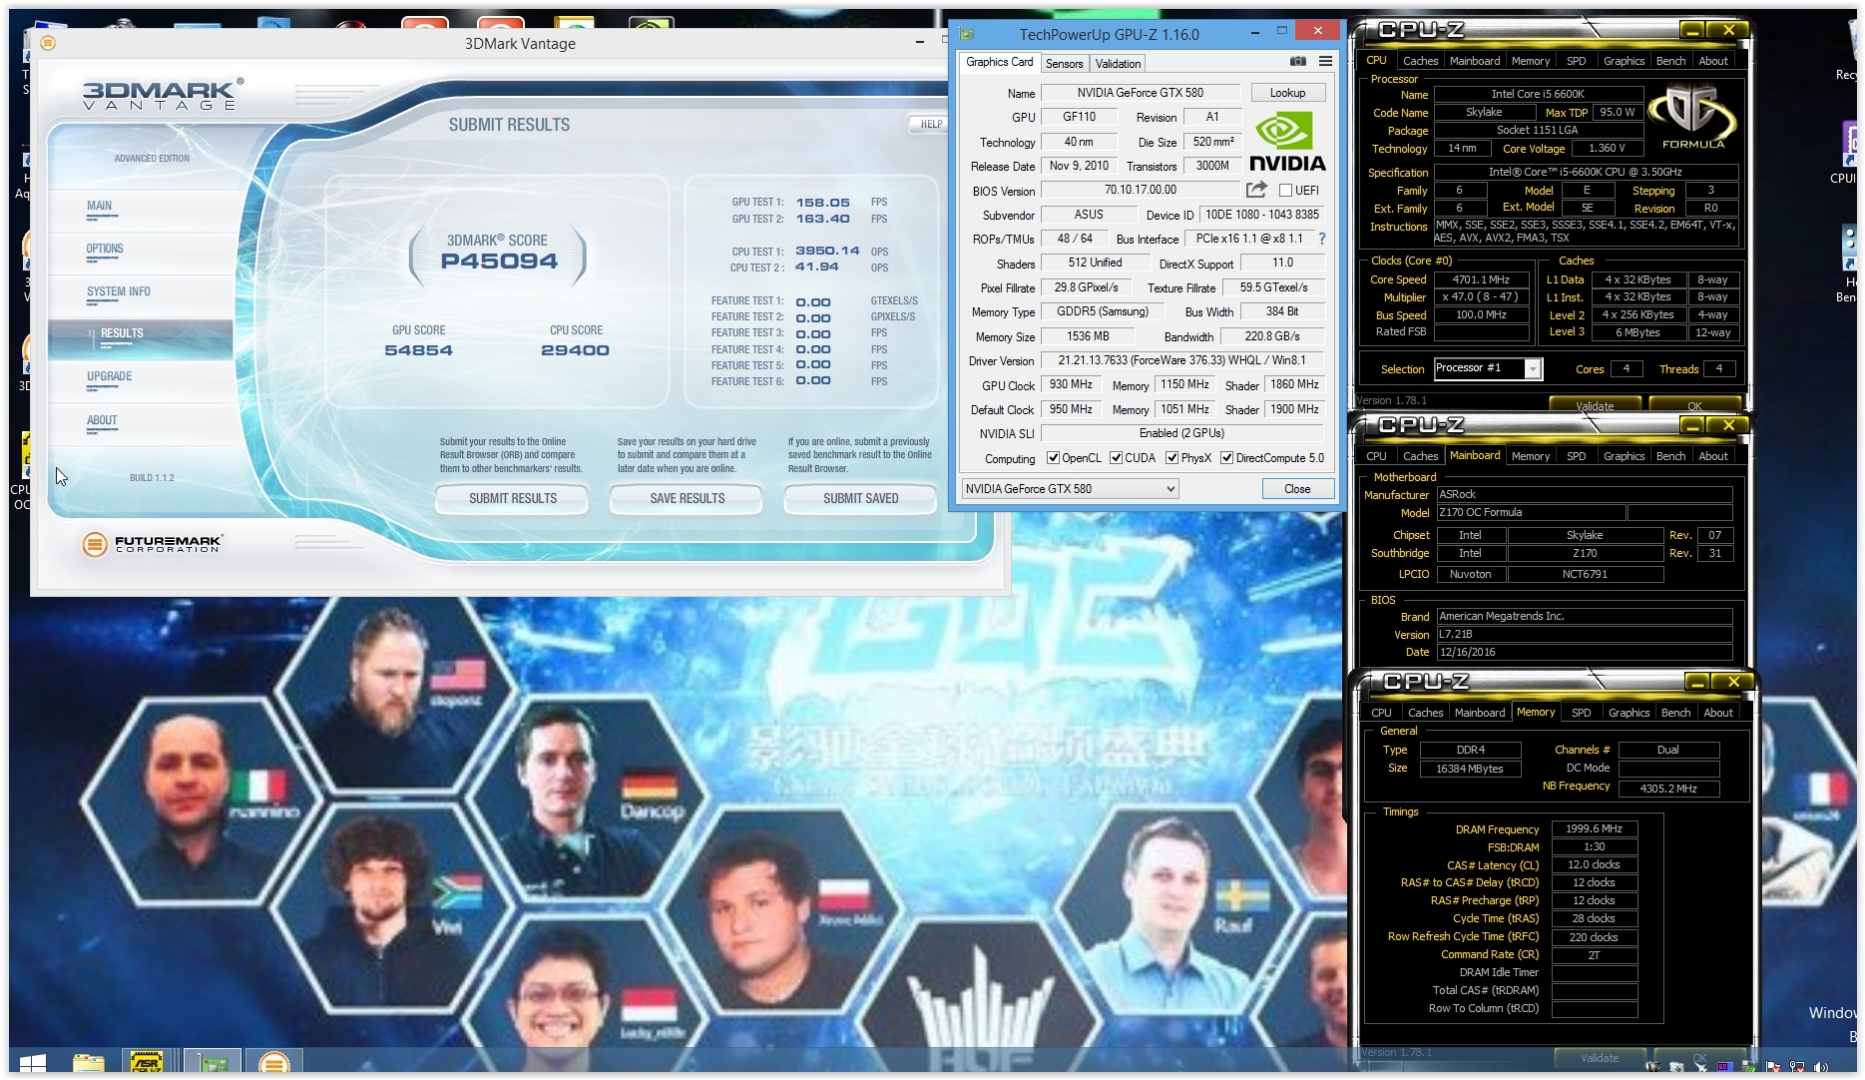Open Graphics tab in Memory CPU-Z window
The height and width of the screenshot is (1080, 1865).
point(1629,713)
